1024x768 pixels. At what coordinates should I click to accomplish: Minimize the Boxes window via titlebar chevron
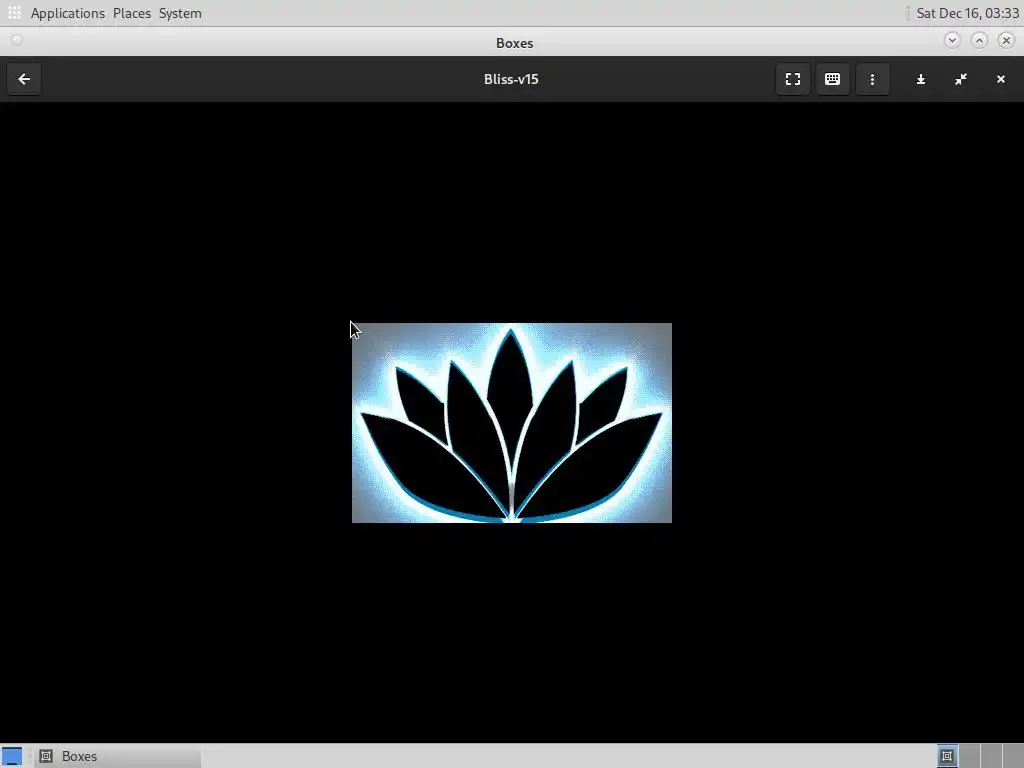[x=952, y=40]
